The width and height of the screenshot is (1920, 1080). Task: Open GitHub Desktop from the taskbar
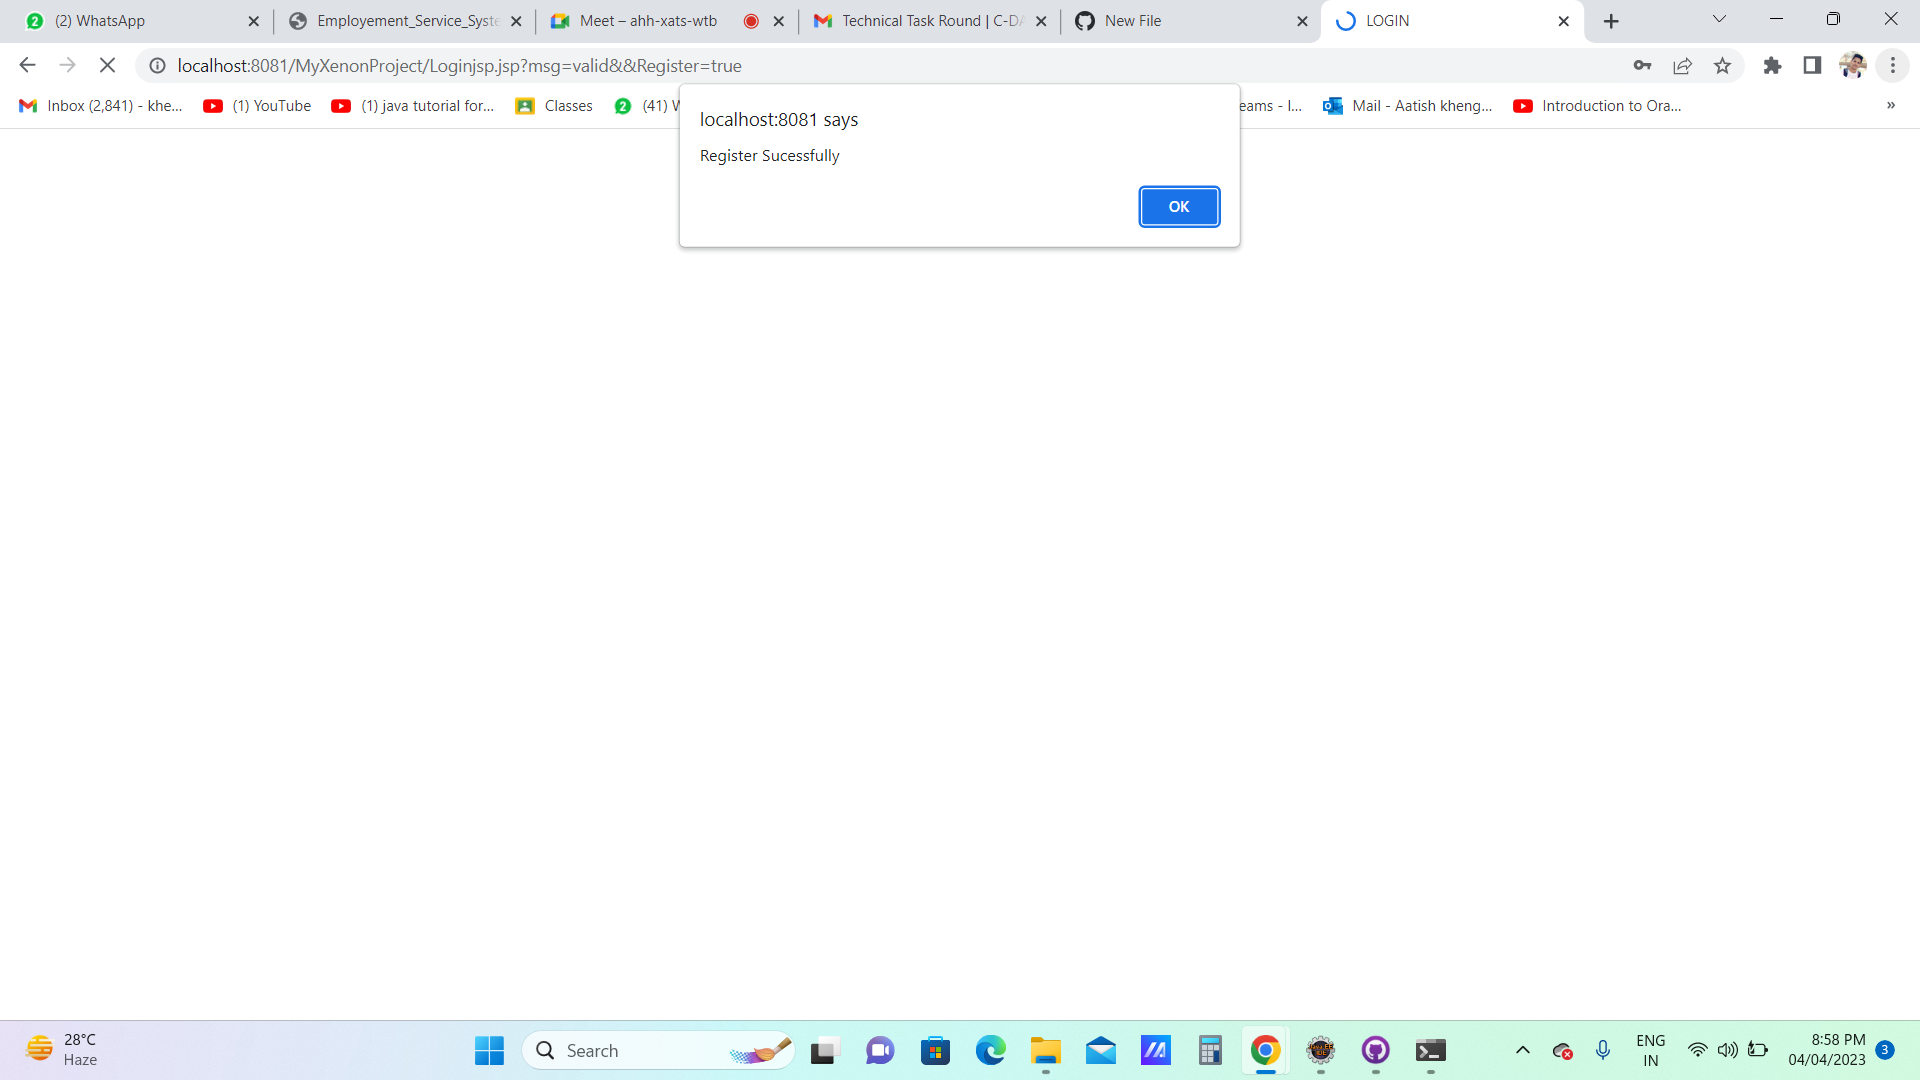click(1376, 1050)
